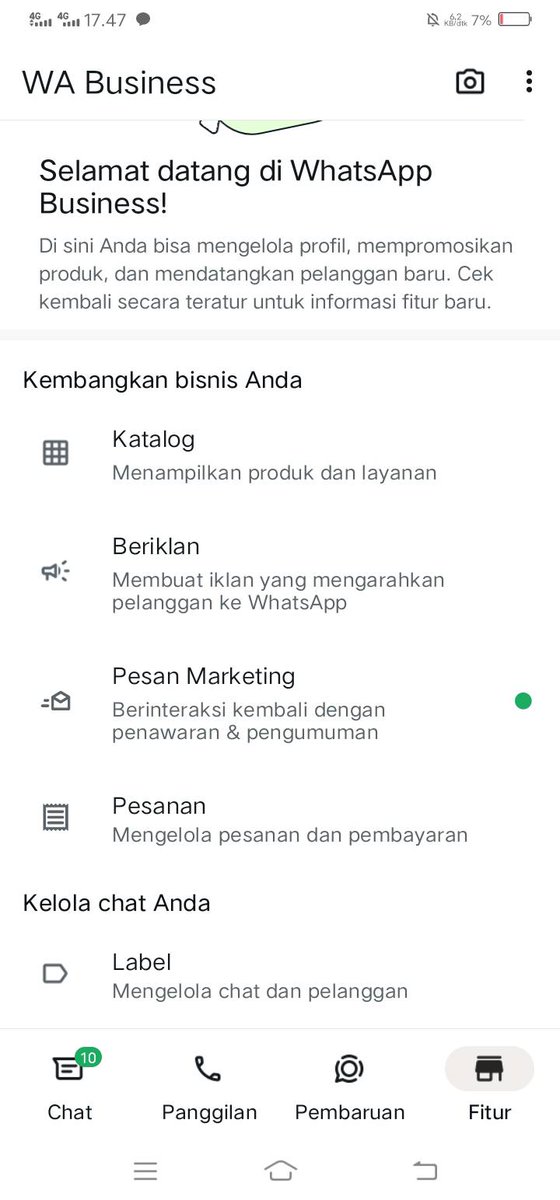Screen dimensions: 560x1200
Task: Tap the Pesan Marketing envelope icon
Action: click(56, 702)
